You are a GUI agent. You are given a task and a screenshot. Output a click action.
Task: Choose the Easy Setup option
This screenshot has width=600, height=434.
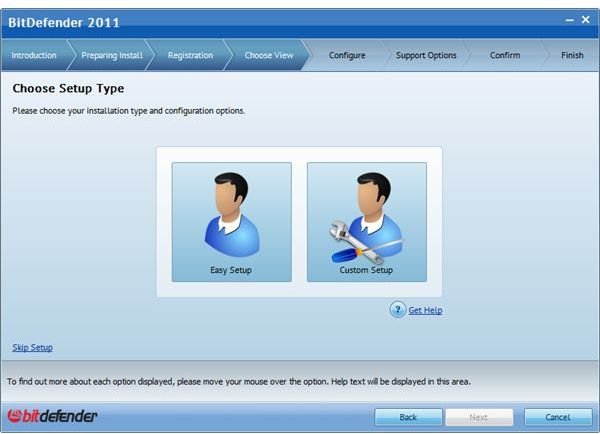point(232,222)
